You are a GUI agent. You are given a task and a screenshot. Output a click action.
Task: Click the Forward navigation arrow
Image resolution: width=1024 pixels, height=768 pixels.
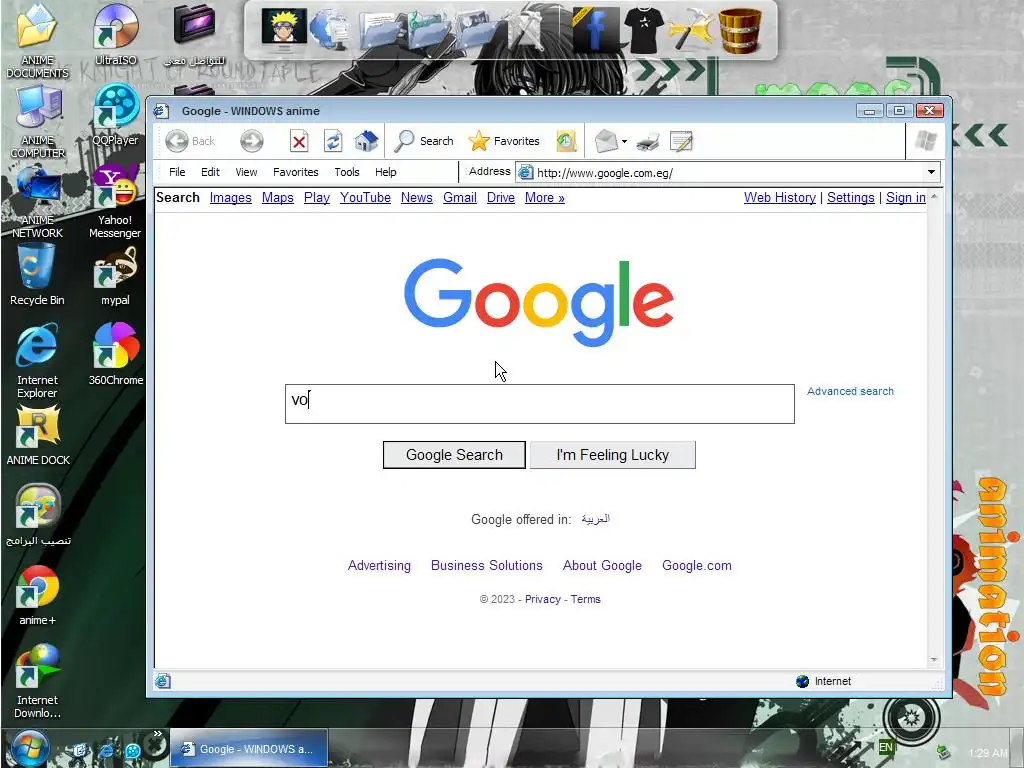pyautogui.click(x=251, y=141)
